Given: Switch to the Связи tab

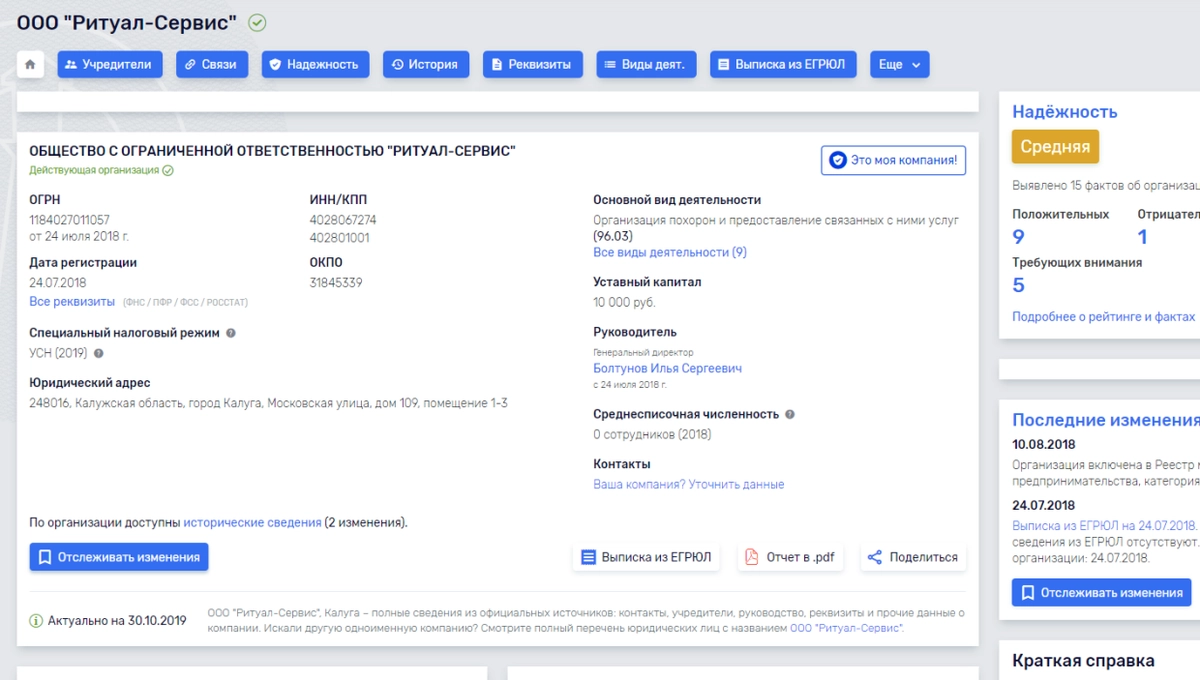Looking at the screenshot, I should click(212, 64).
